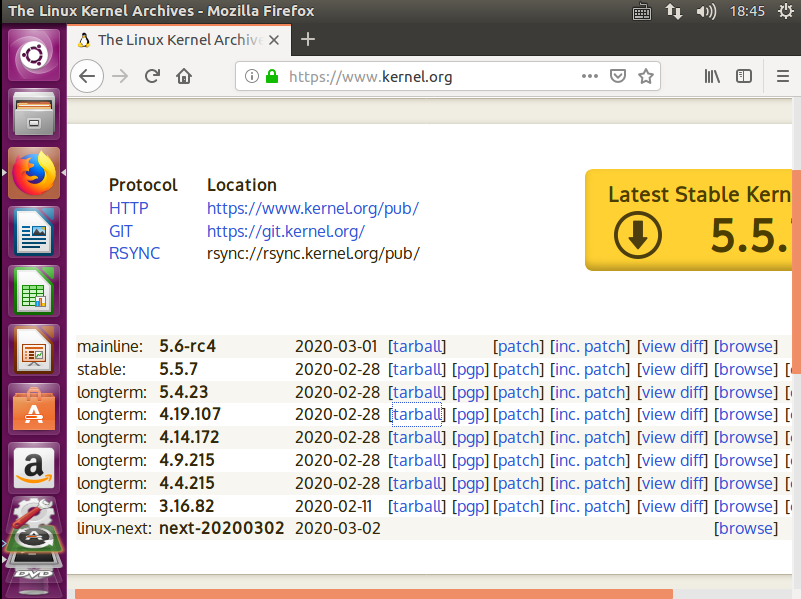This screenshot has height=599, width=801.
Task: Open the Firefox hamburger menu
Action: (x=783, y=77)
